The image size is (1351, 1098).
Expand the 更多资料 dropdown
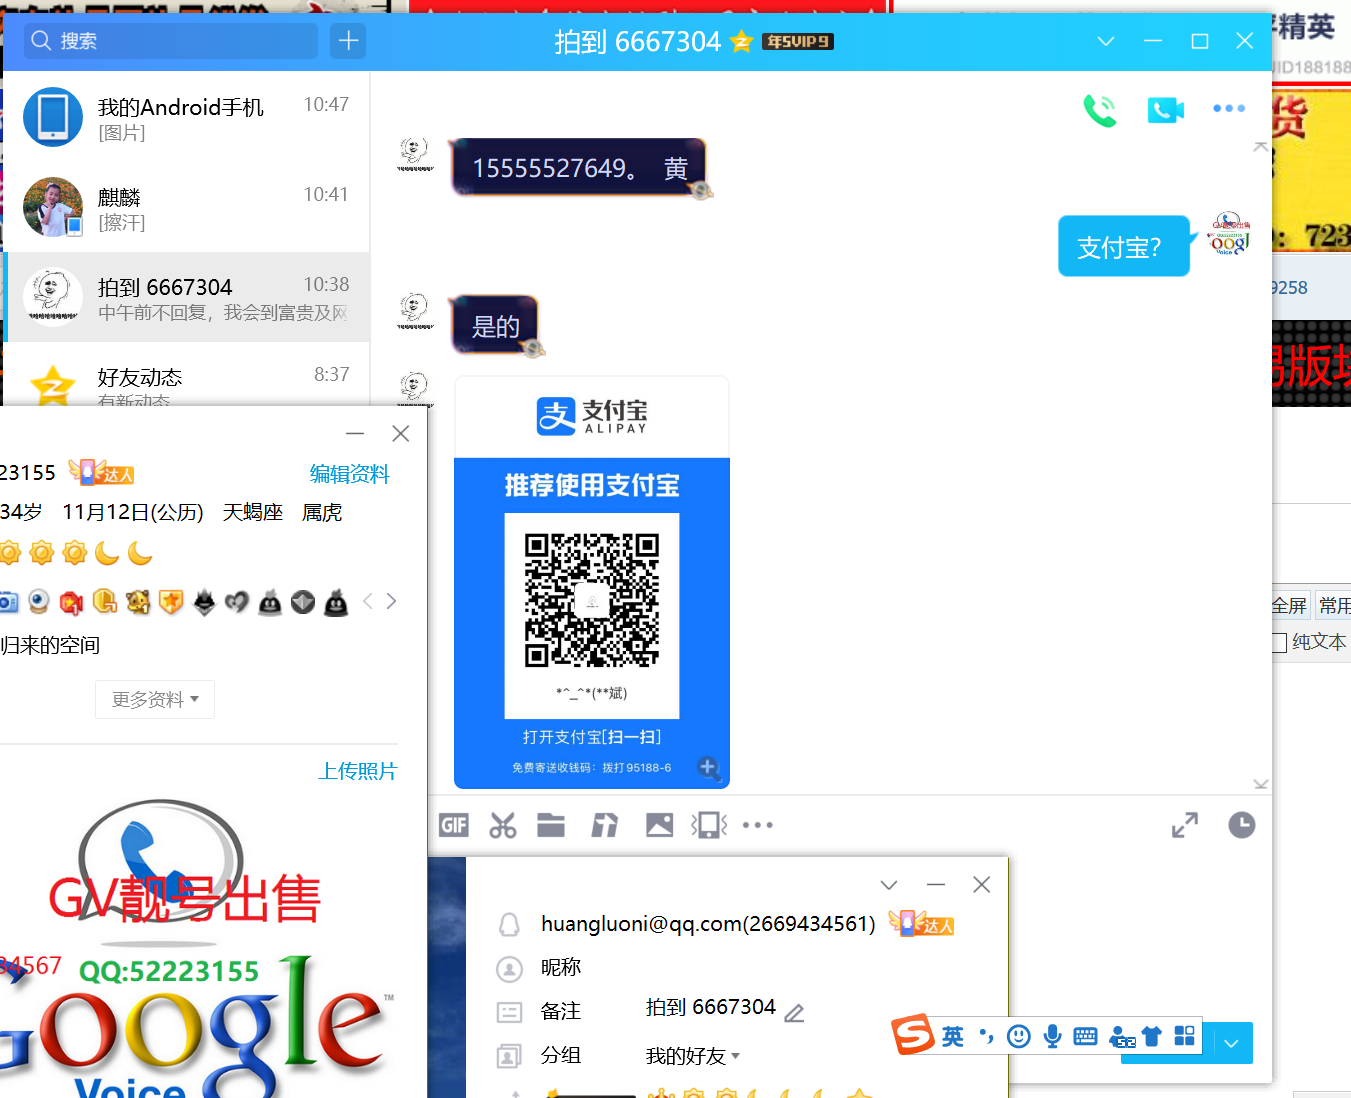[155, 700]
